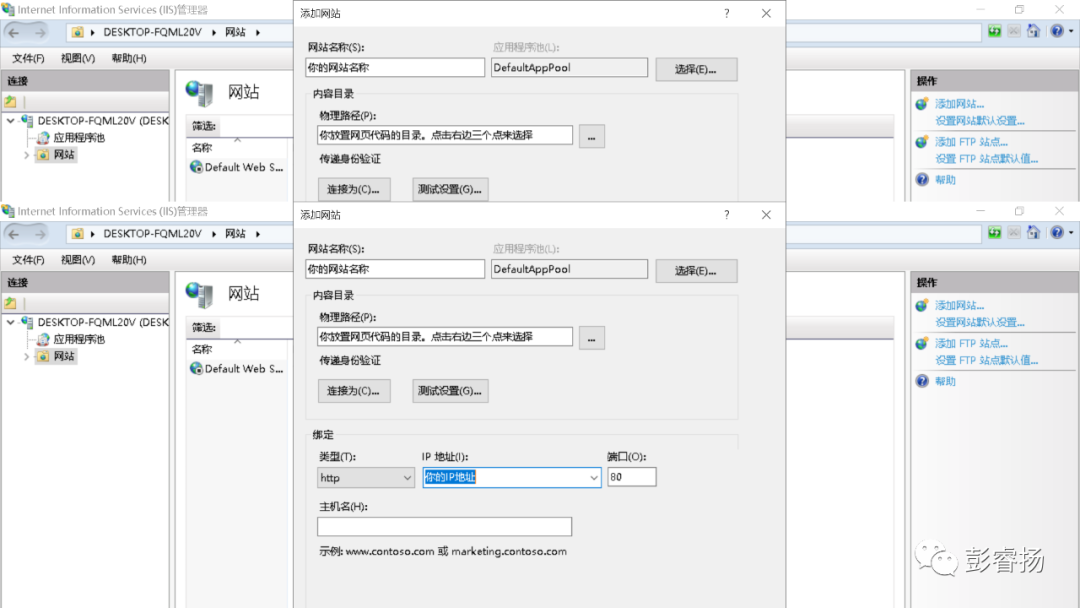Click Forward arrow in lower IIS window
Viewport: 1080px width, 608px height.
click(40, 234)
